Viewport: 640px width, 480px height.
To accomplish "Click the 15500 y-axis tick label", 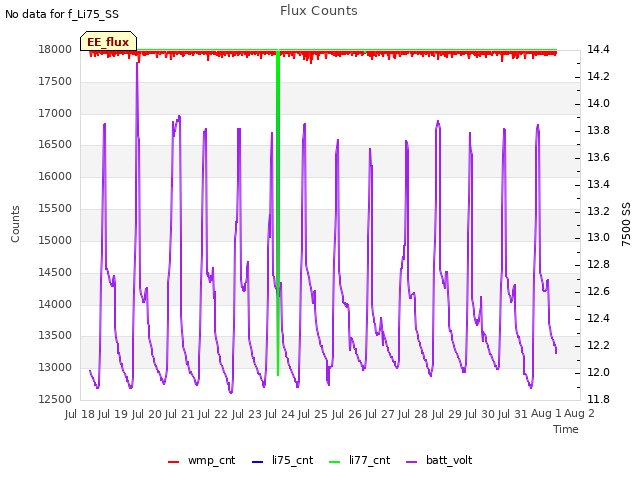I will [x=55, y=208].
